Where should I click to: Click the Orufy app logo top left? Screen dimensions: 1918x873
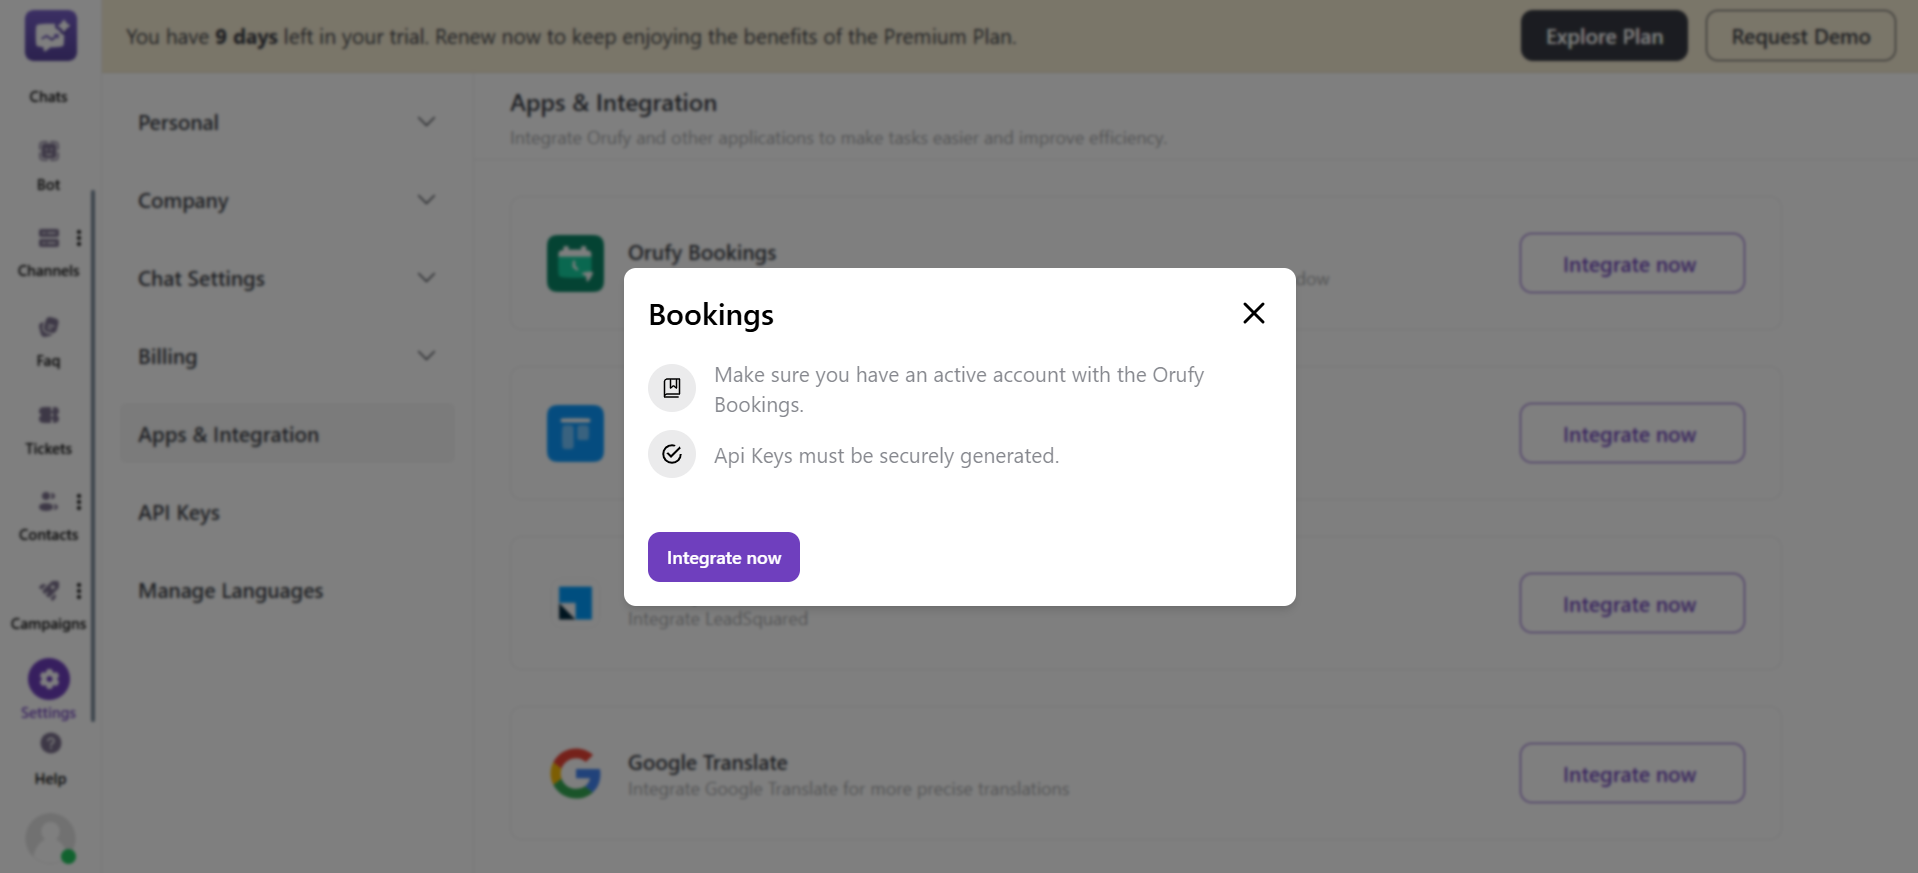[48, 35]
